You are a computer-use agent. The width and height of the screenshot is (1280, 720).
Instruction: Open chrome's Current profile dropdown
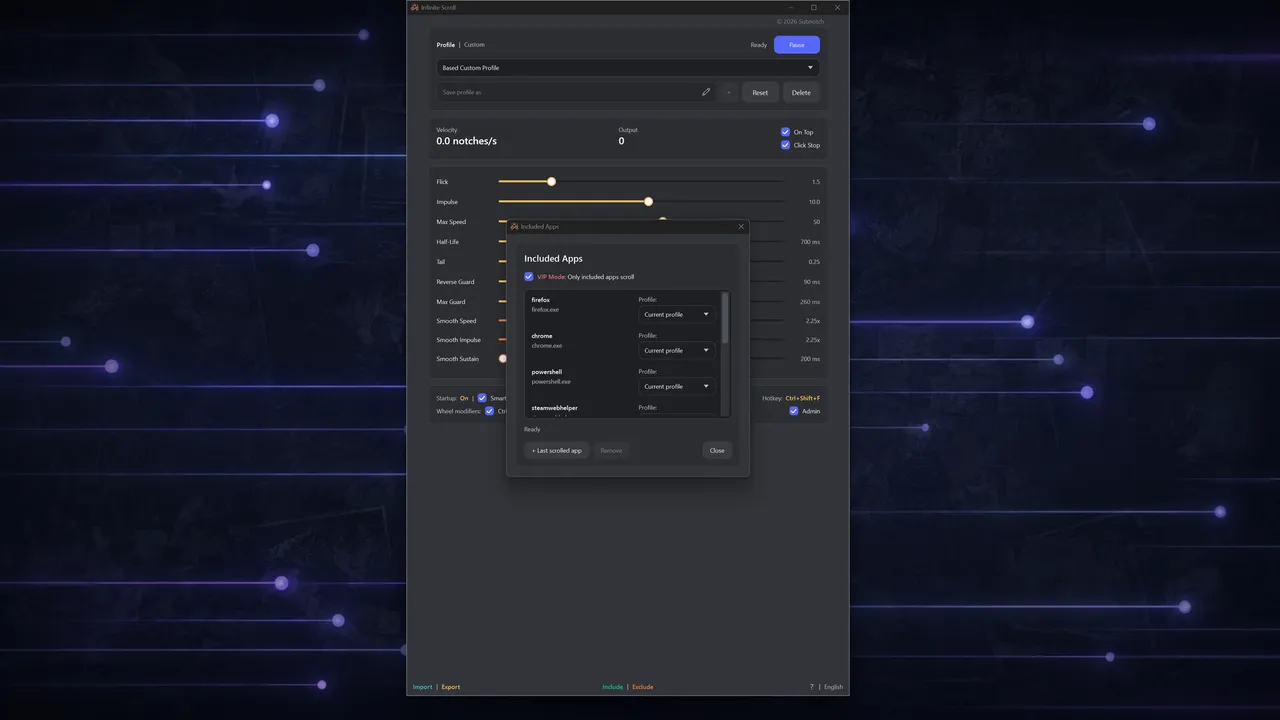[x=677, y=350]
